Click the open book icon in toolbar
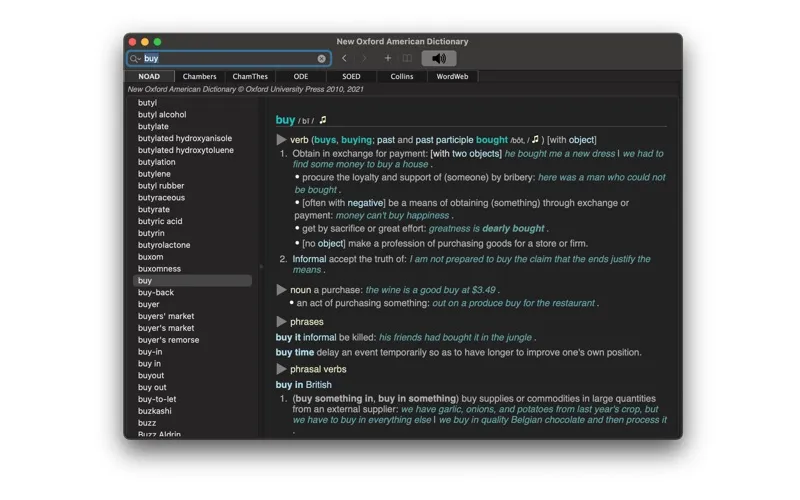Screen dimensions: 800x500 [407, 58]
